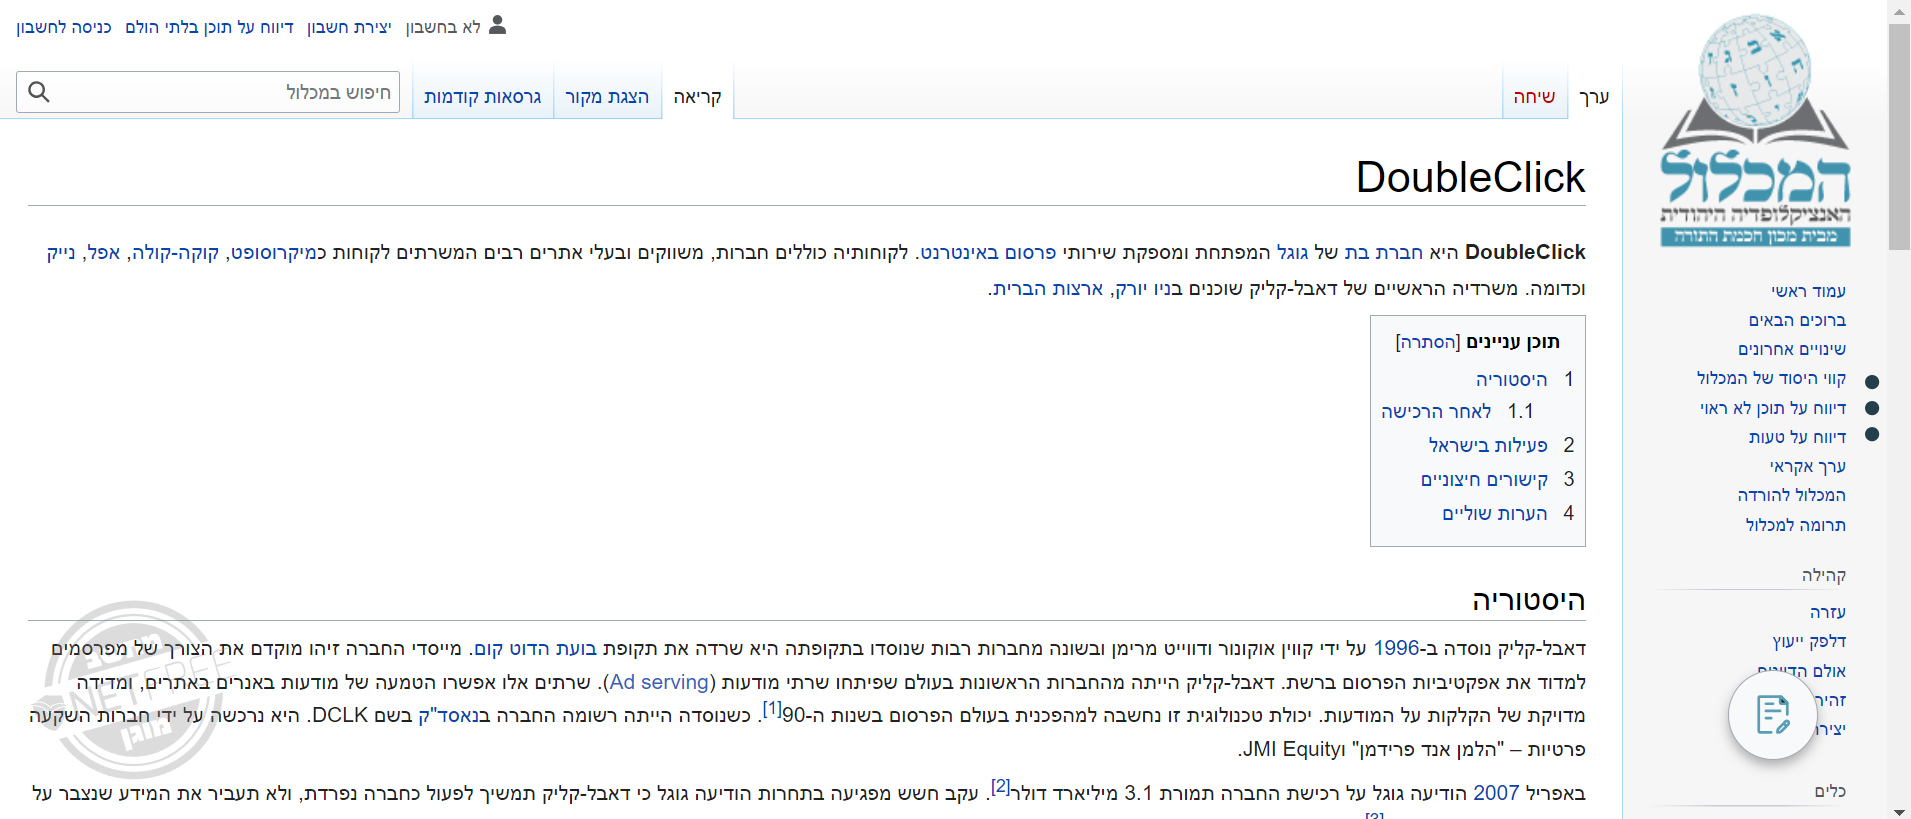The width and height of the screenshot is (1911, 819).
Task: Open 'שינויים אחרונים' recent changes link
Action: tap(1792, 349)
